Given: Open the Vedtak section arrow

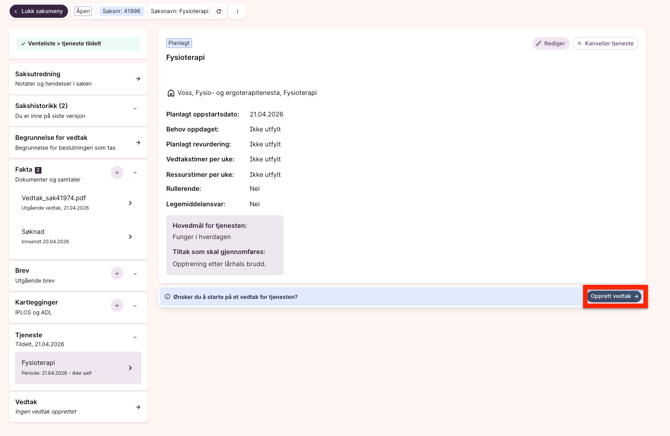Looking at the screenshot, I should (x=138, y=406).
